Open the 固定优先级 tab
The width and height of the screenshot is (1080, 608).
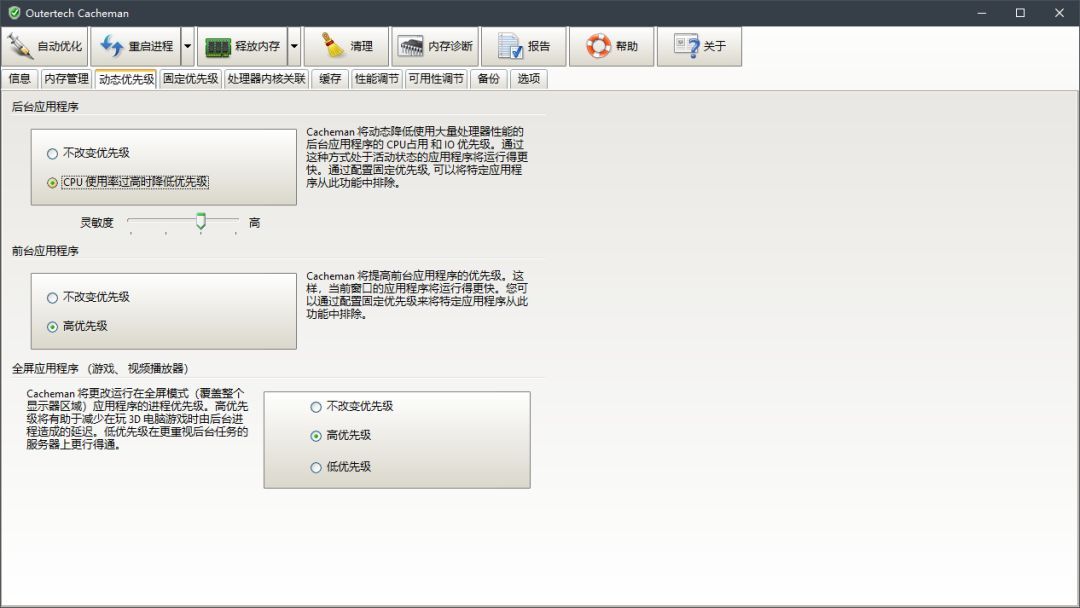click(x=191, y=78)
